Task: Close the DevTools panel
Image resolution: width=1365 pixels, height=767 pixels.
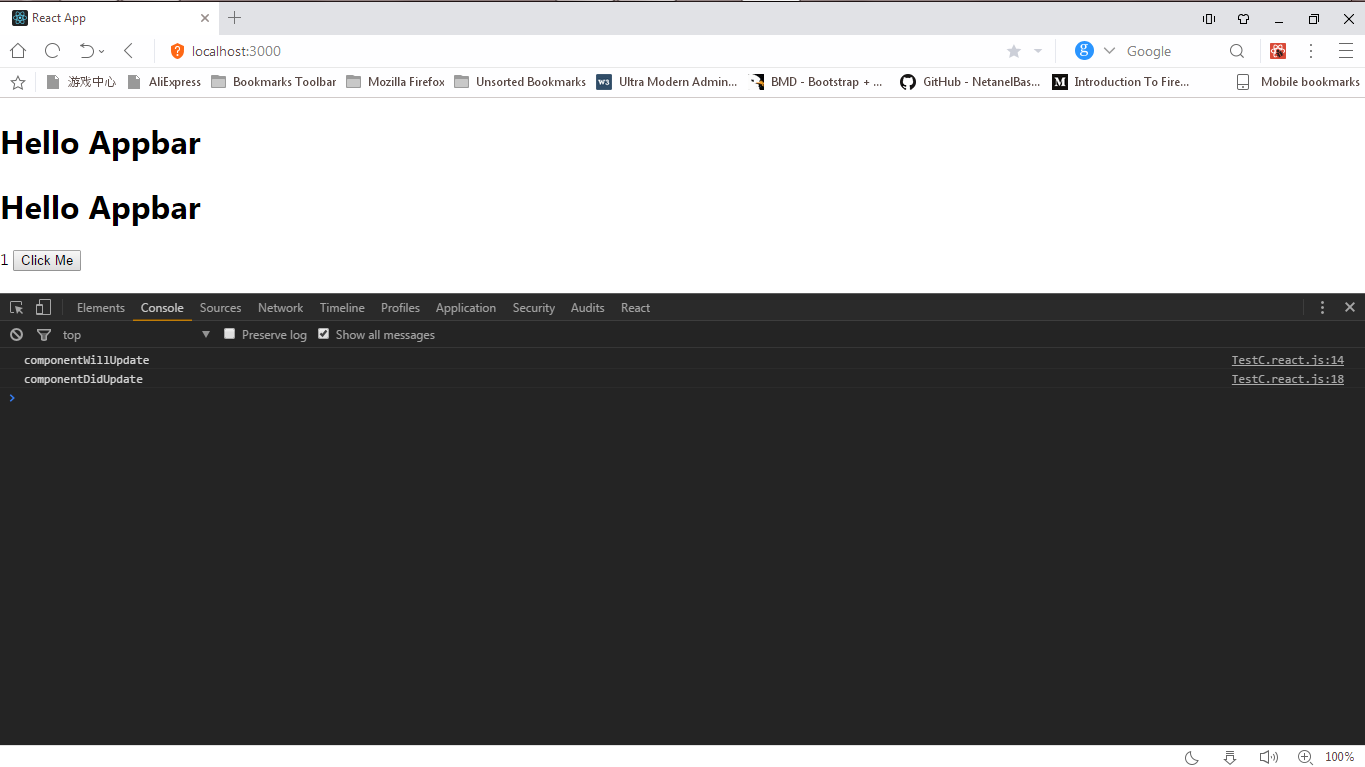Action: pyautogui.click(x=1350, y=308)
